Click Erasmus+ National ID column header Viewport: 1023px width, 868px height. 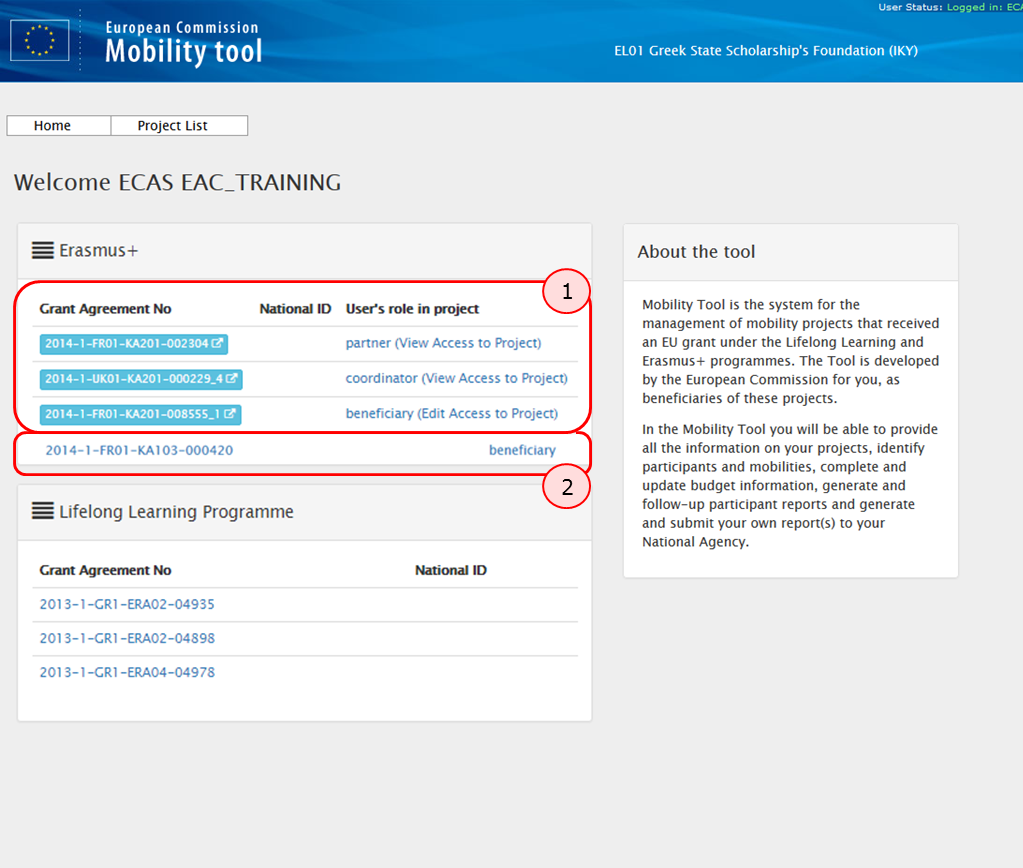296,309
